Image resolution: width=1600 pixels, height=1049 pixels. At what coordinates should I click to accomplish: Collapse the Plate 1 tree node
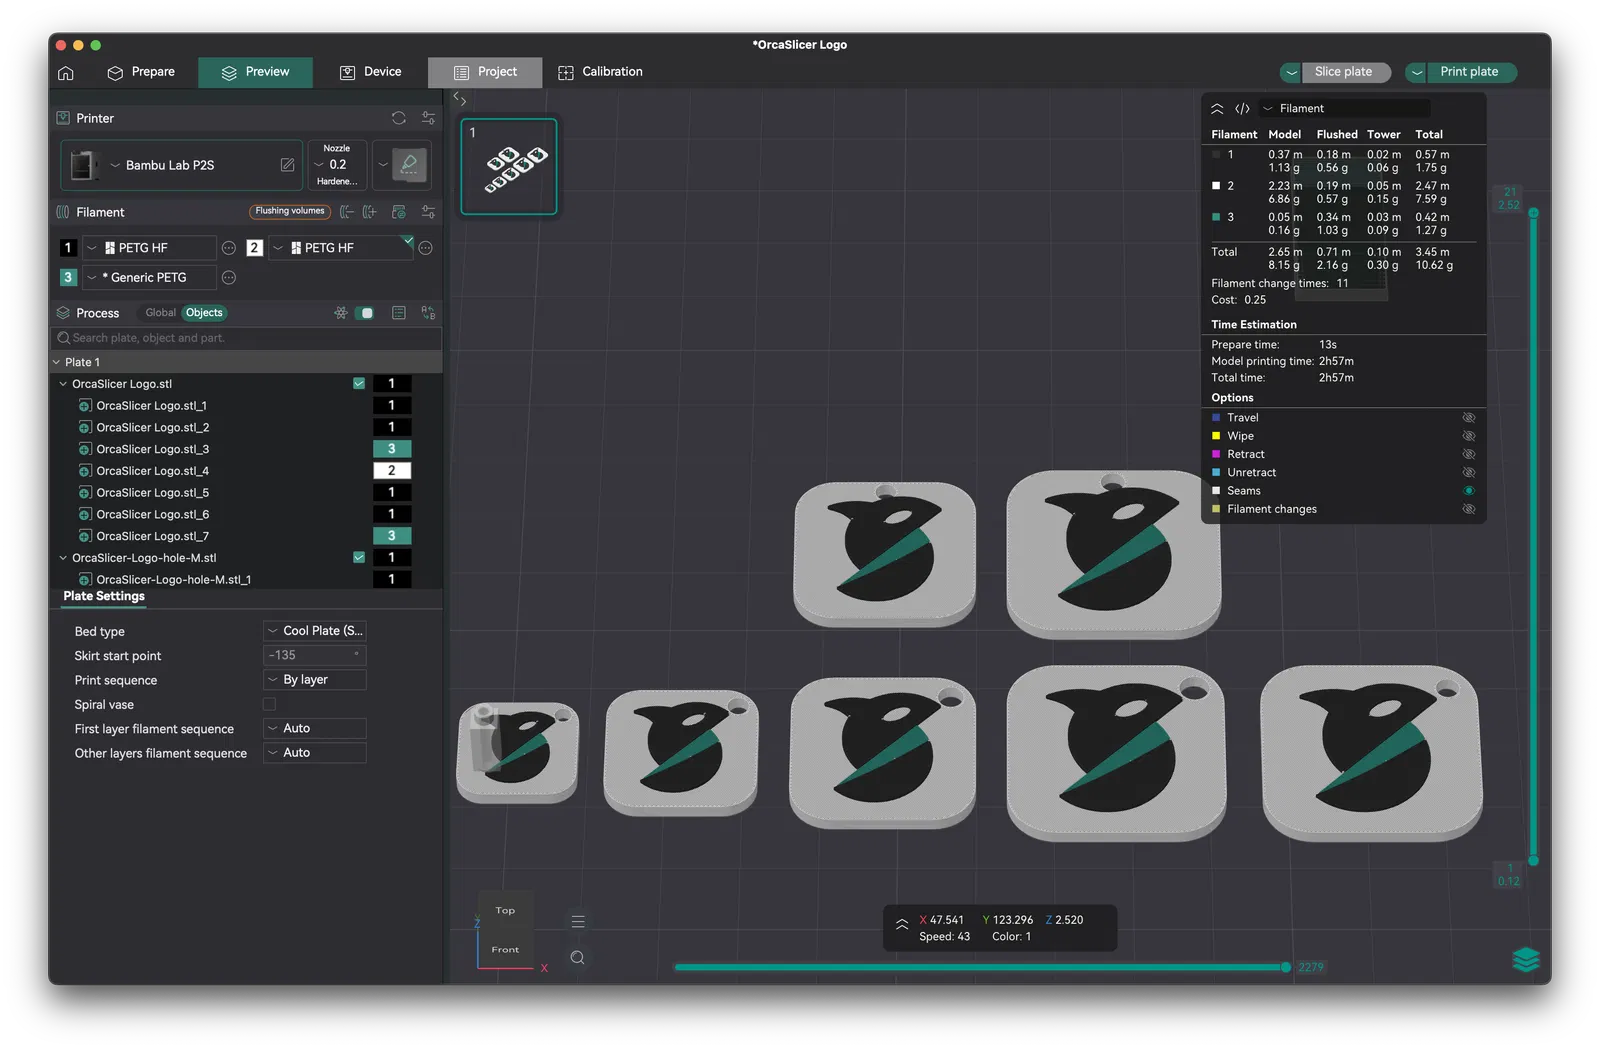pyautogui.click(x=56, y=362)
